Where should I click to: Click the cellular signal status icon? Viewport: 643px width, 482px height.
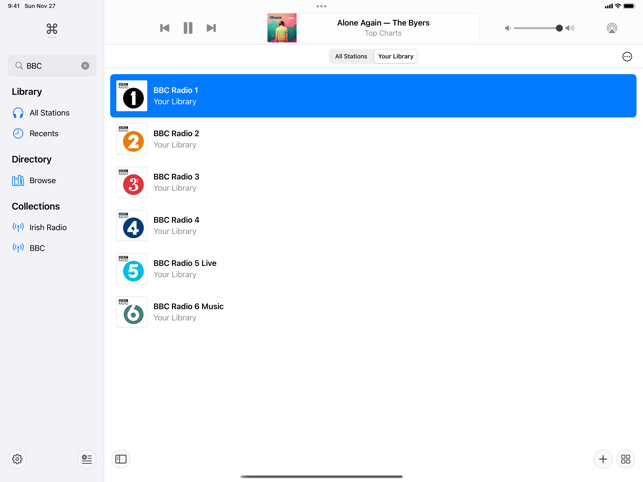609,6
